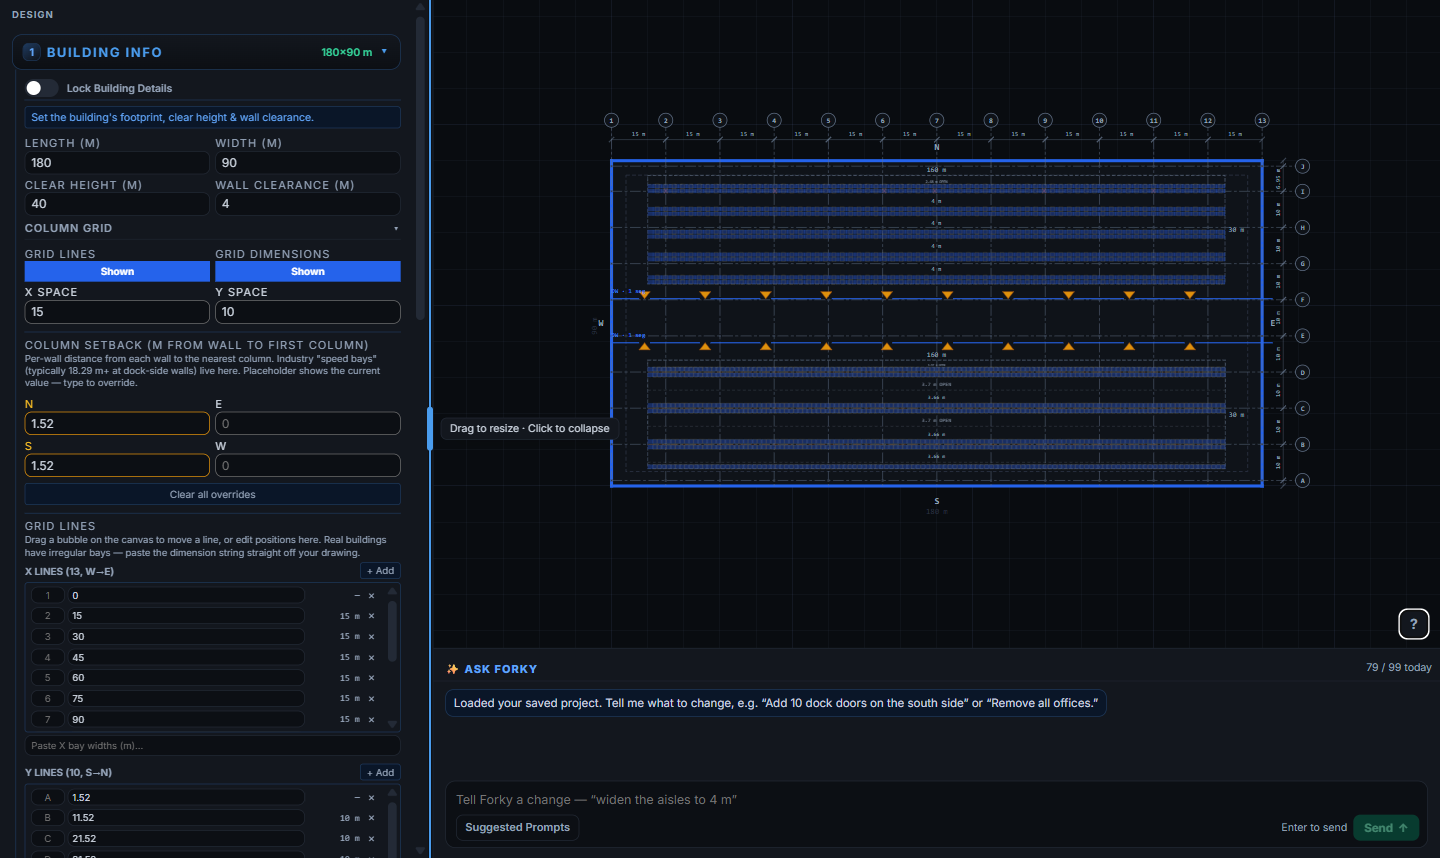Click the X Lines list scrollbar thumb
1440x858 pixels.
point(392,630)
